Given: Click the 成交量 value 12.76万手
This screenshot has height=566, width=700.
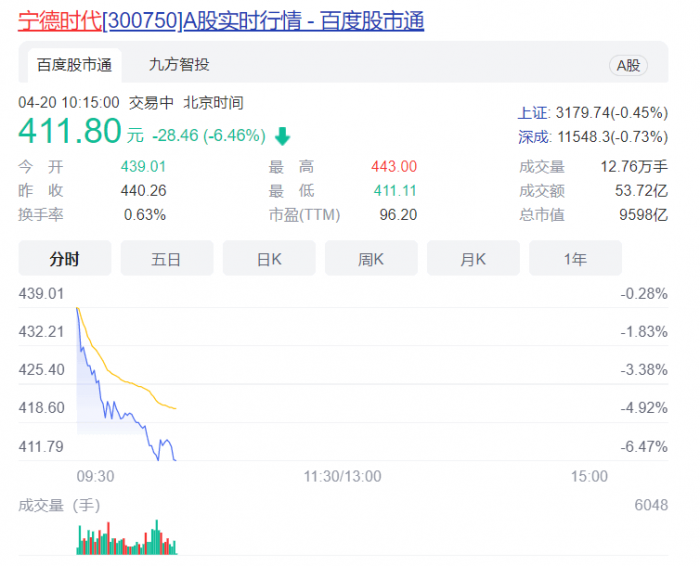Looking at the screenshot, I should click(x=634, y=166).
